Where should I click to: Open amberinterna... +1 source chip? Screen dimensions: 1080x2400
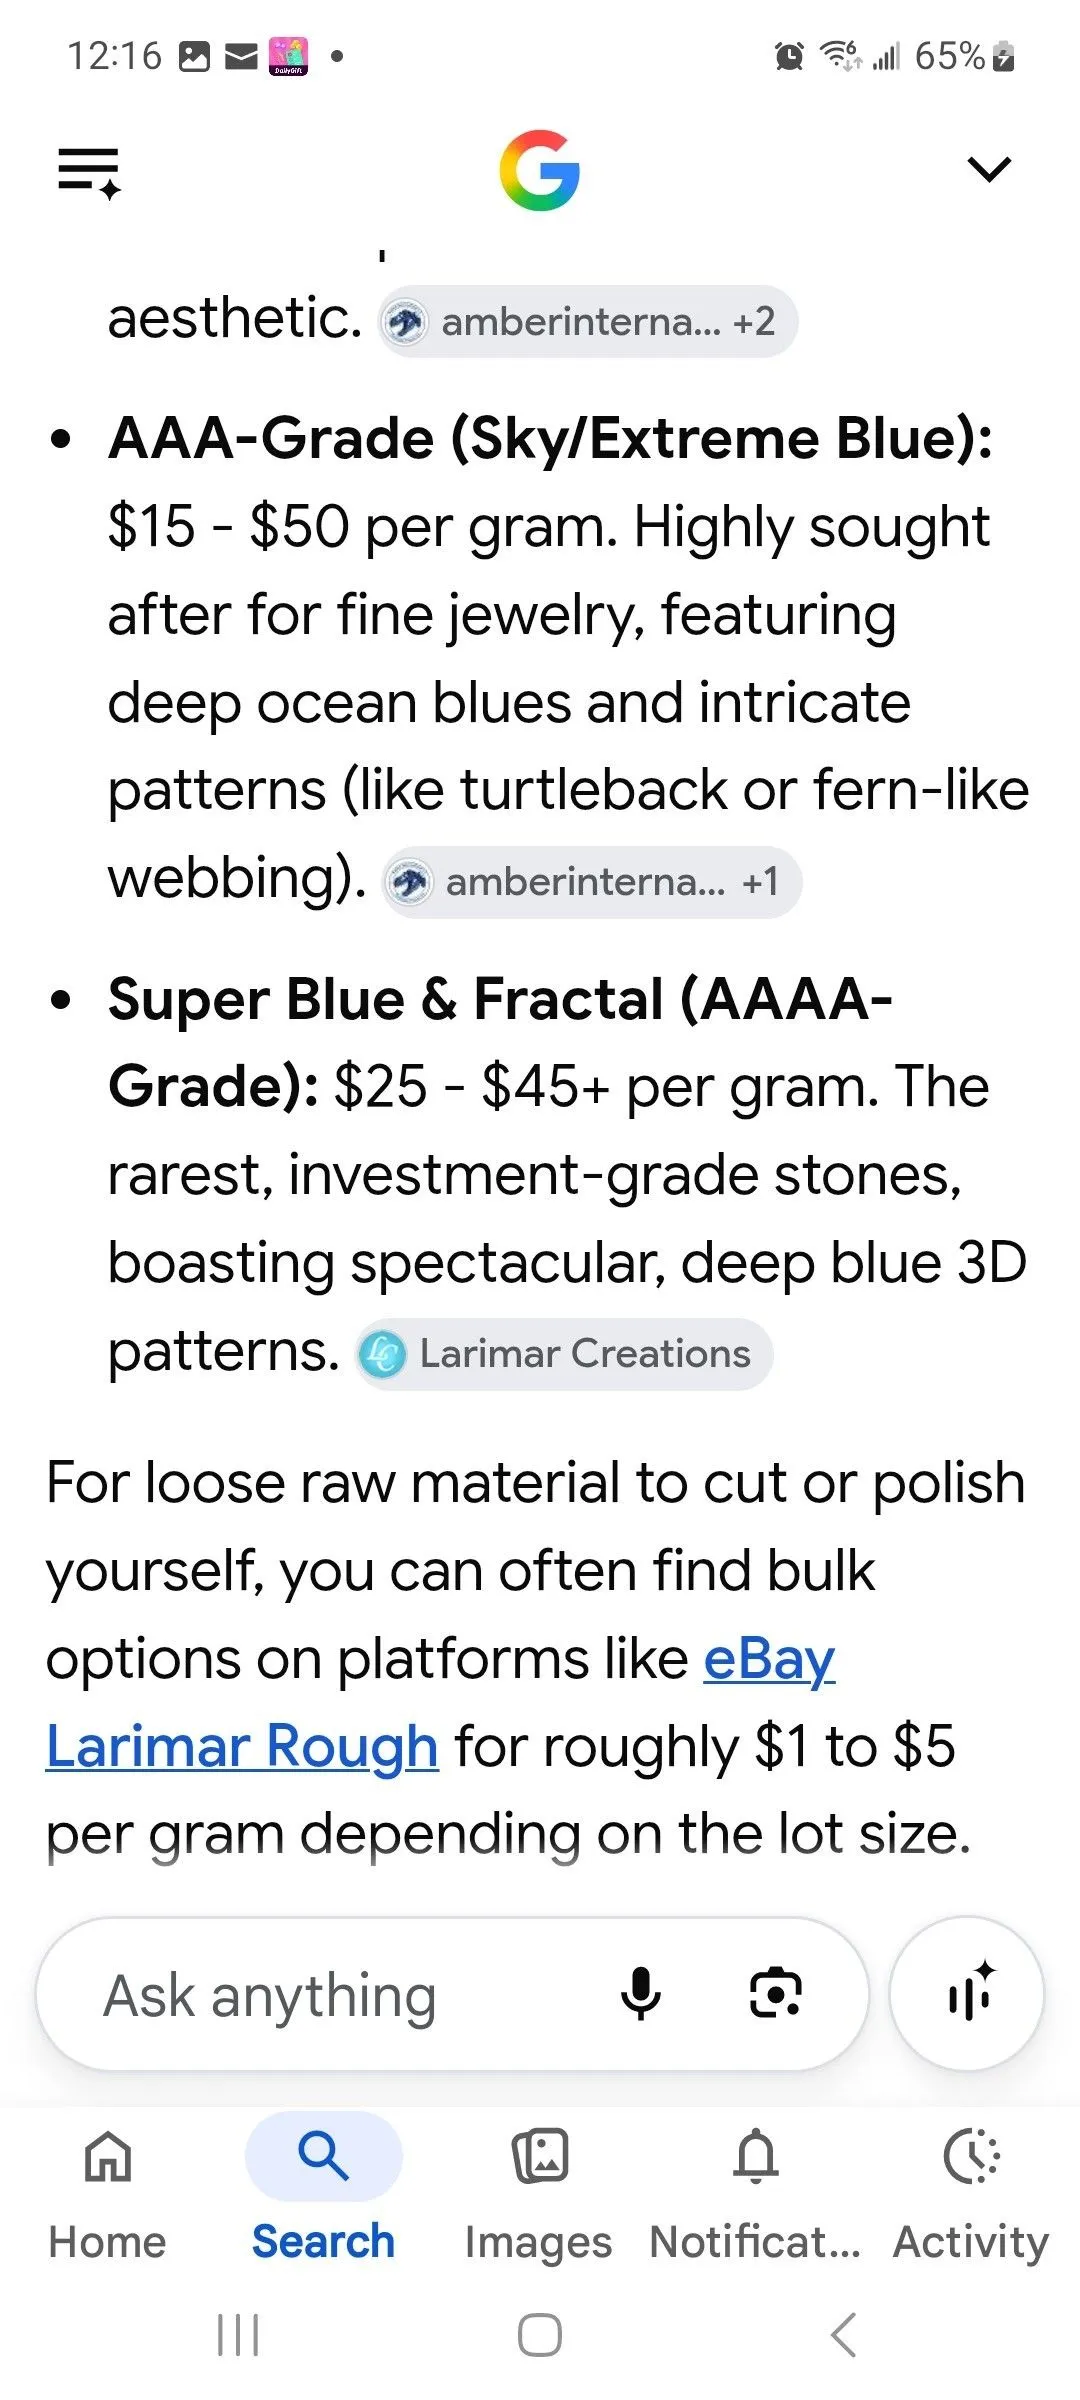(591, 882)
